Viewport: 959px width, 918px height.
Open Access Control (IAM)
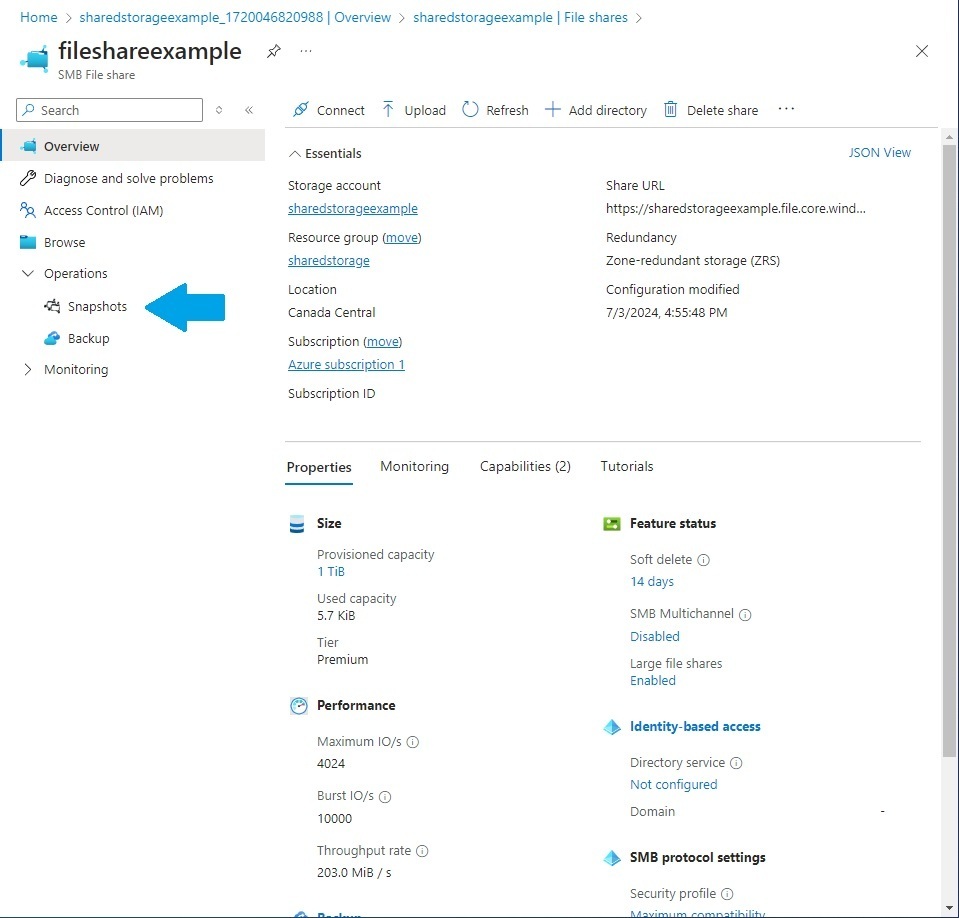pyautogui.click(x=103, y=210)
